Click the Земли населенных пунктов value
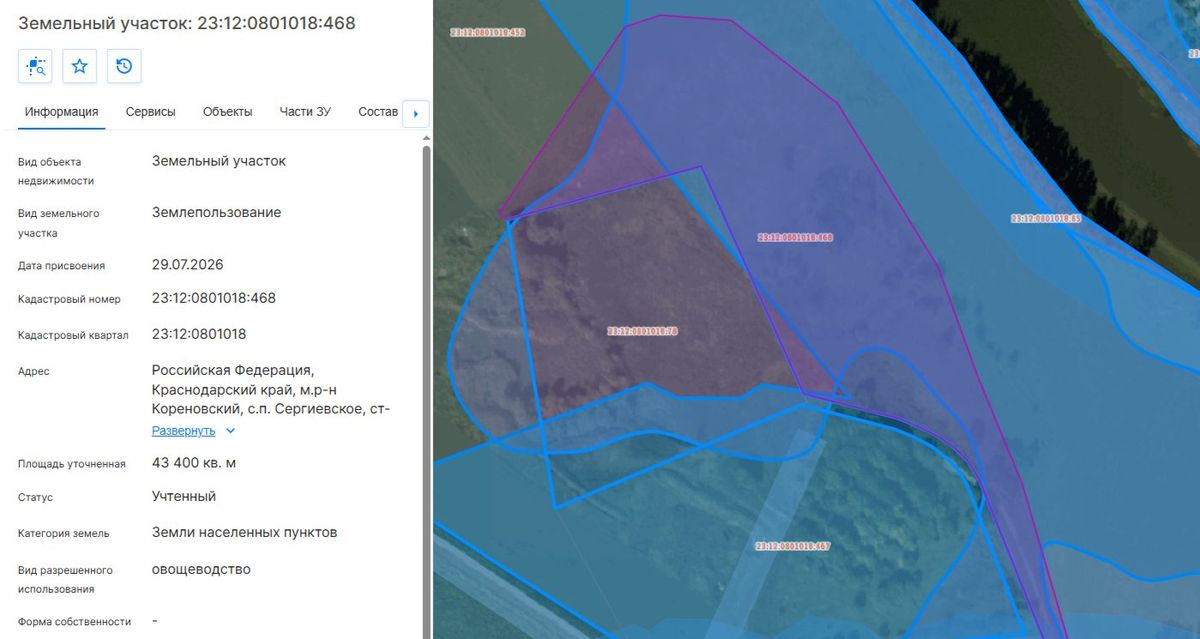This screenshot has width=1200, height=639. (x=245, y=532)
